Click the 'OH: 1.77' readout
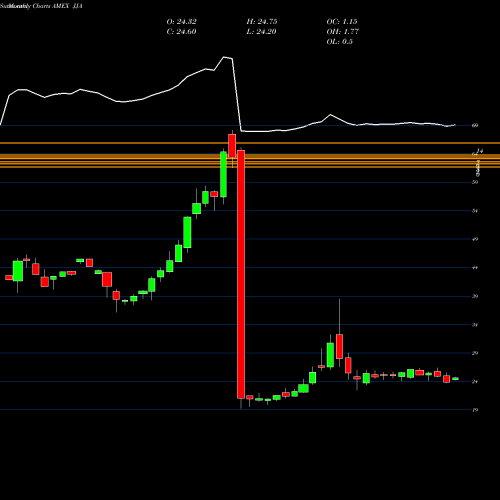The width and height of the screenshot is (500, 500). [342, 32]
